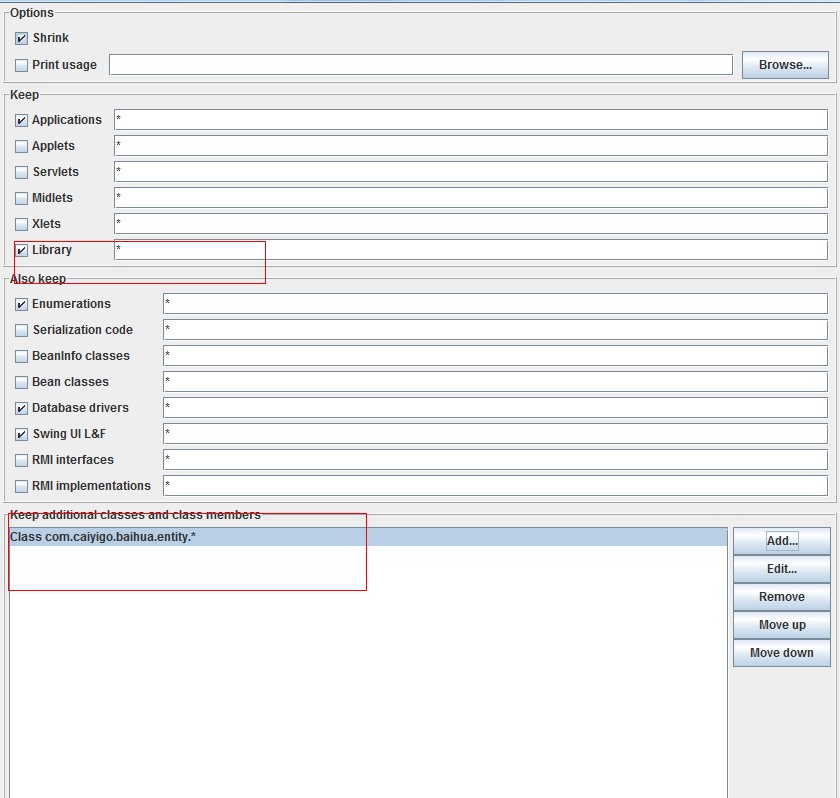Check the Xlets option
The height and width of the screenshot is (798, 840).
coord(21,224)
